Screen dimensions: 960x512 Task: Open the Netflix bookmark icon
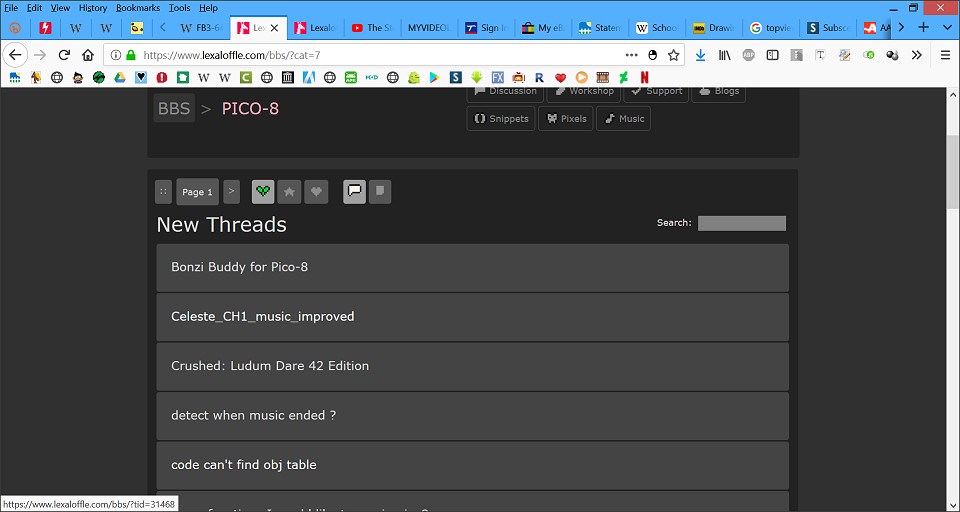click(644, 77)
